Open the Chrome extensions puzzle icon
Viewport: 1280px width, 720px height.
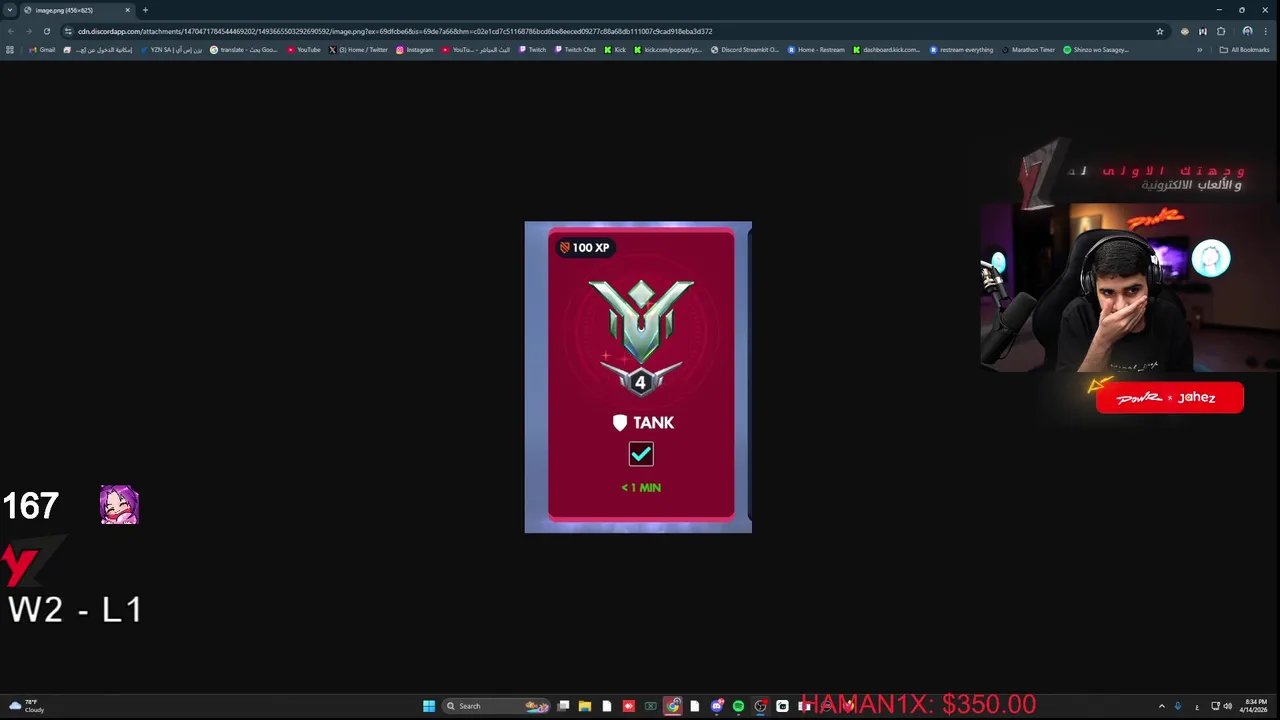[x=1221, y=31]
